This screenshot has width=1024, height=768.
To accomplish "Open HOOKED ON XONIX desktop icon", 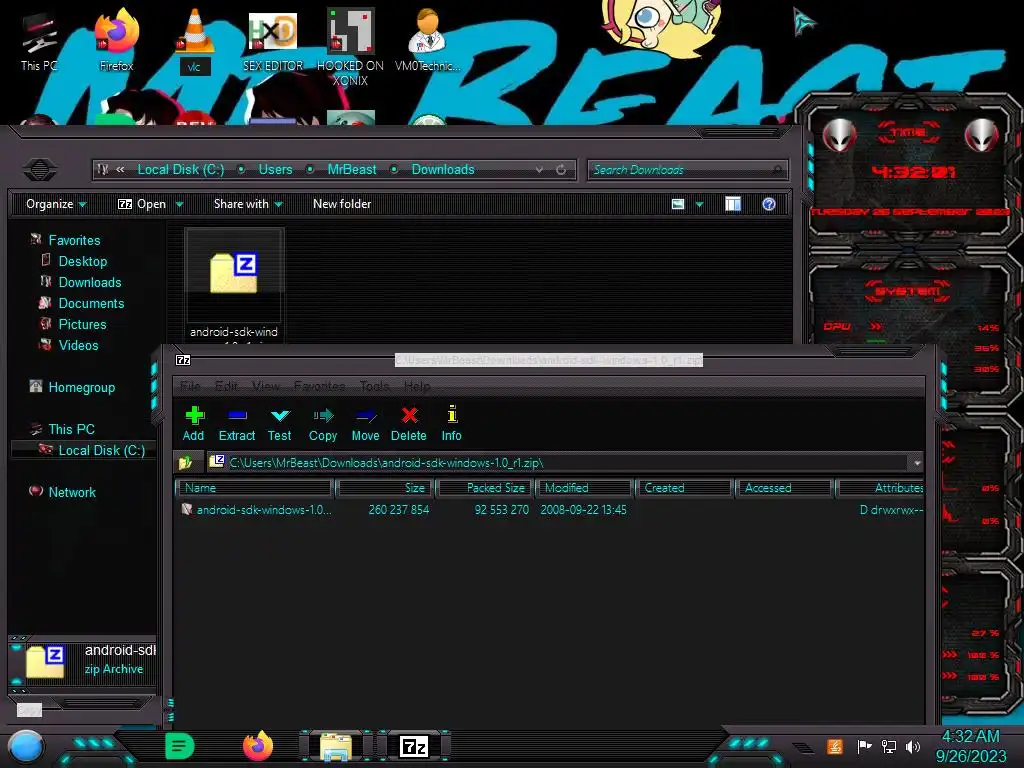I will (350, 47).
